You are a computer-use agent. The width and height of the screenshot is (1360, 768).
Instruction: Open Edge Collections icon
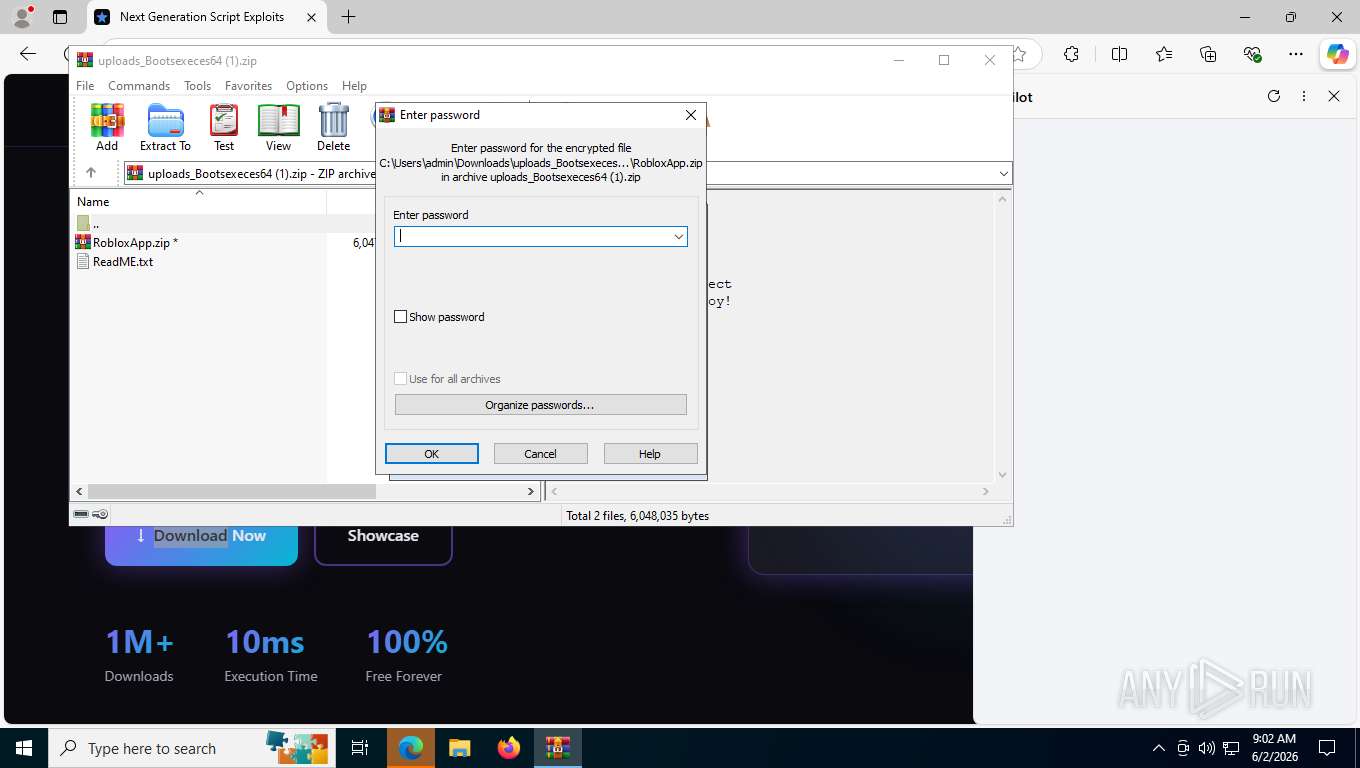click(x=1208, y=54)
